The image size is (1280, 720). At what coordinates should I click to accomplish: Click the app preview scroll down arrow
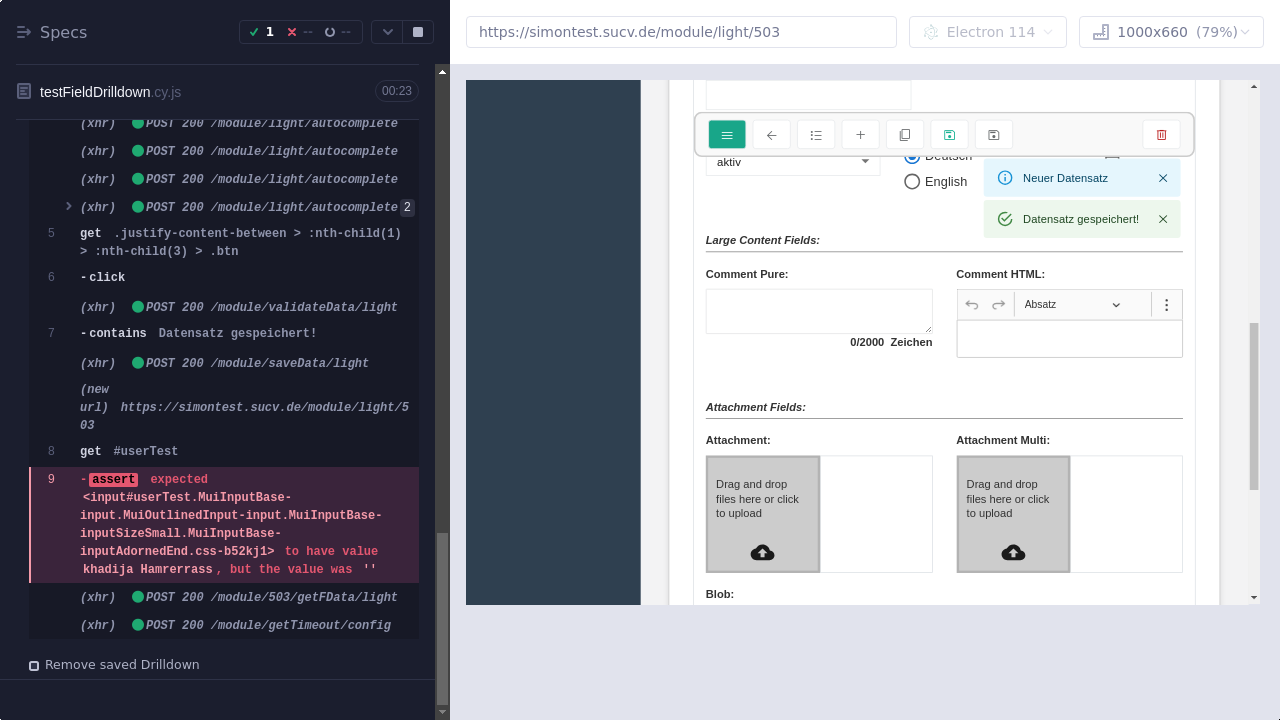1254,597
